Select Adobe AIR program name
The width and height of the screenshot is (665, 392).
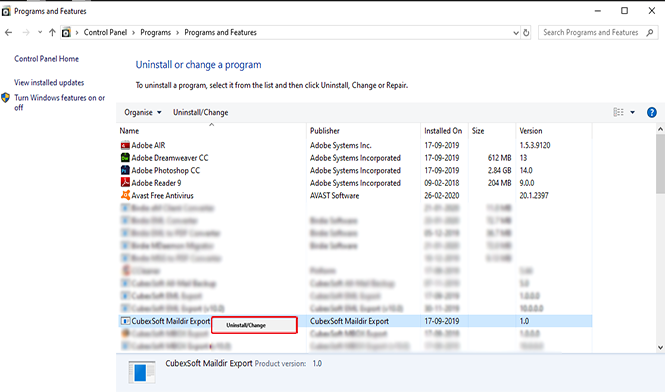pos(148,146)
